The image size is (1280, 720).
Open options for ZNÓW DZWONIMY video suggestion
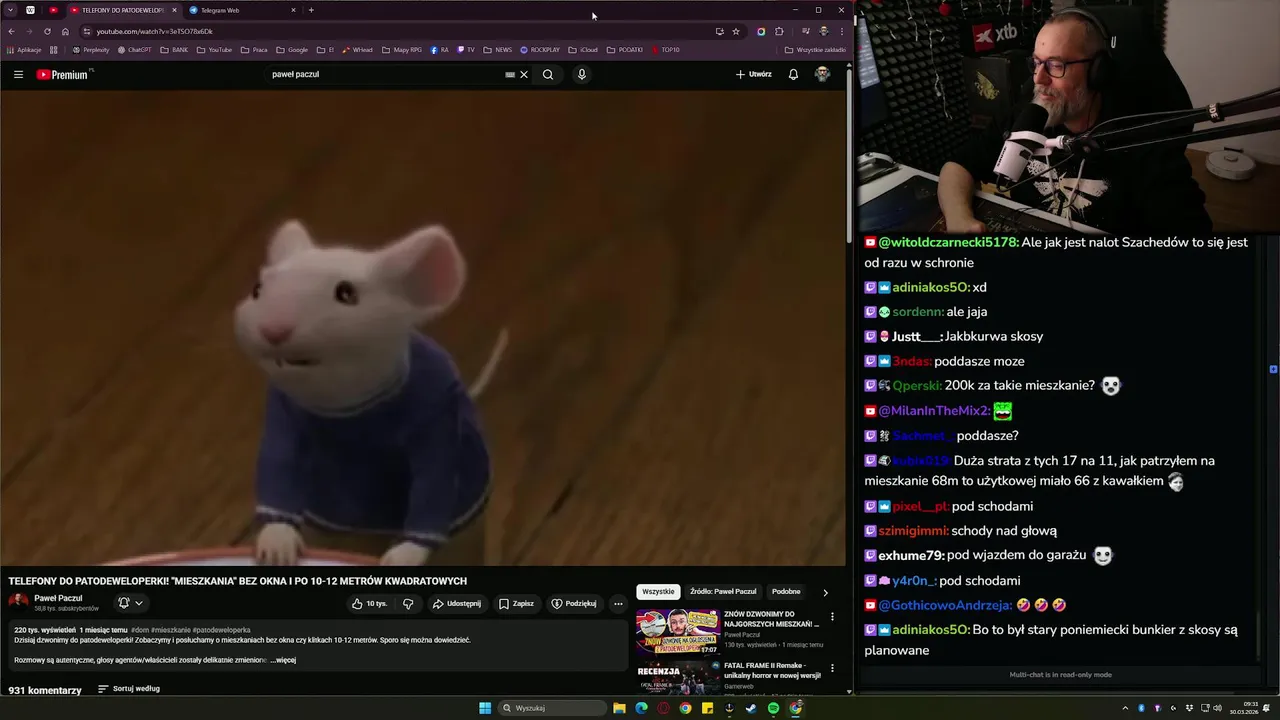832,617
